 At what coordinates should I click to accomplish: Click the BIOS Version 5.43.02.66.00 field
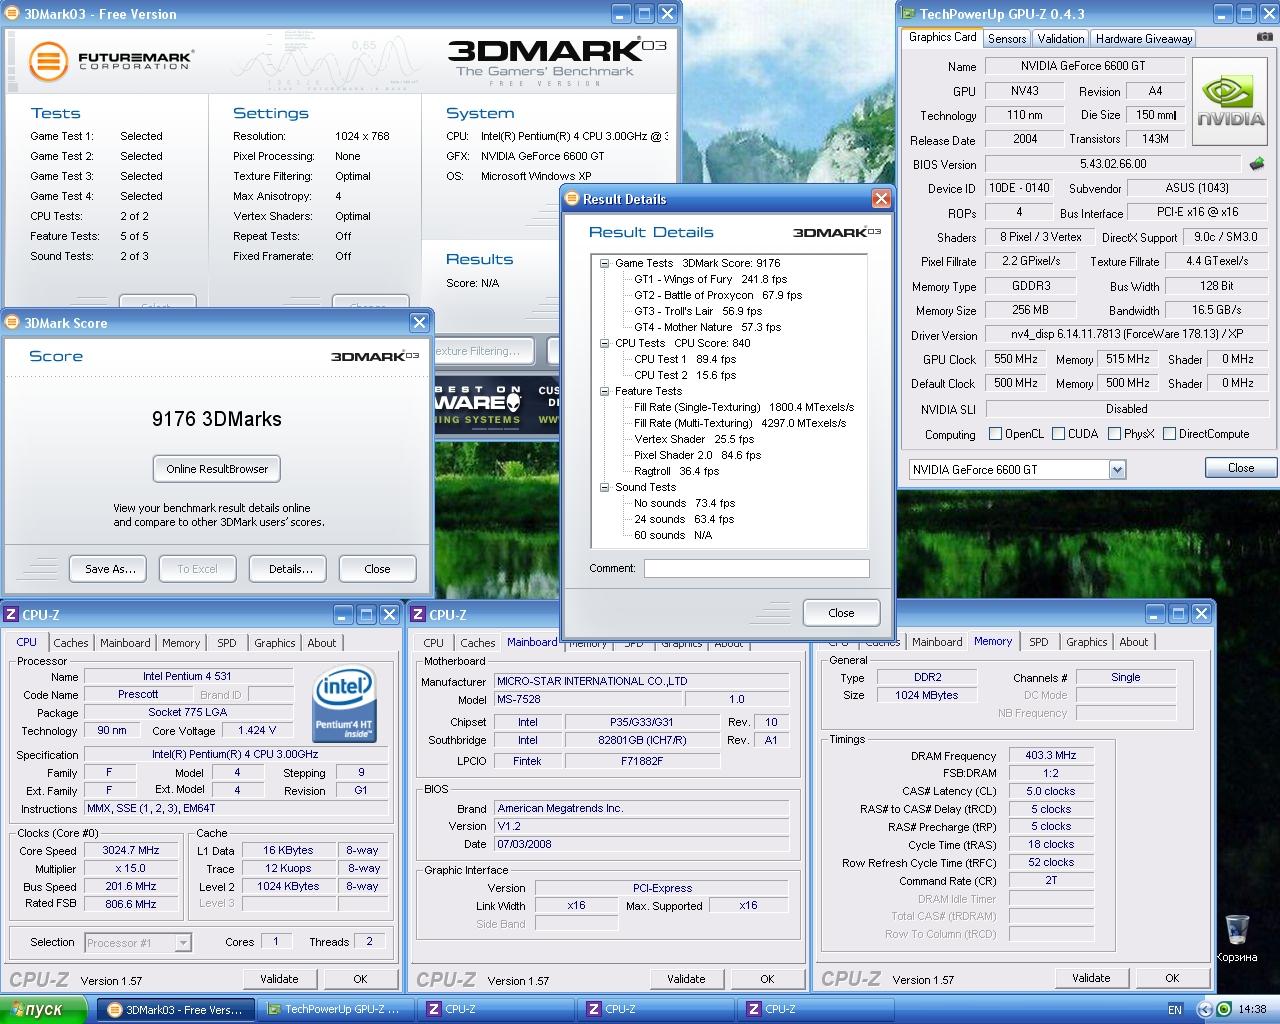1113,164
